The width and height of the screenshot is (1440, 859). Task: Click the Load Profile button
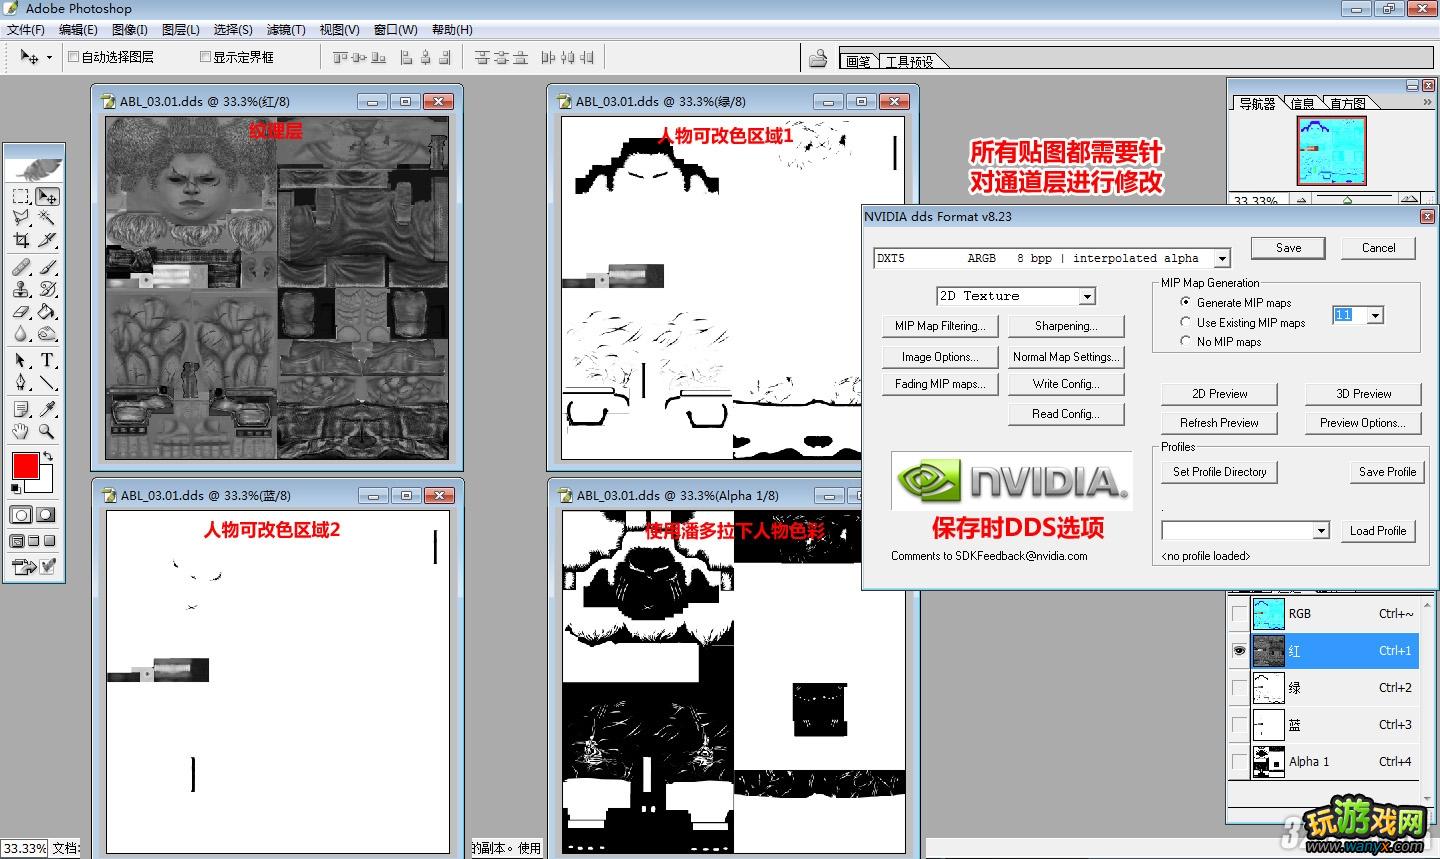tap(1378, 531)
